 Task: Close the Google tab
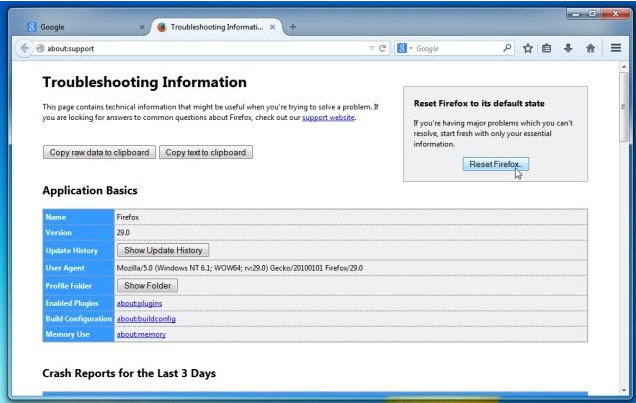pyautogui.click(x=142, y=27)
